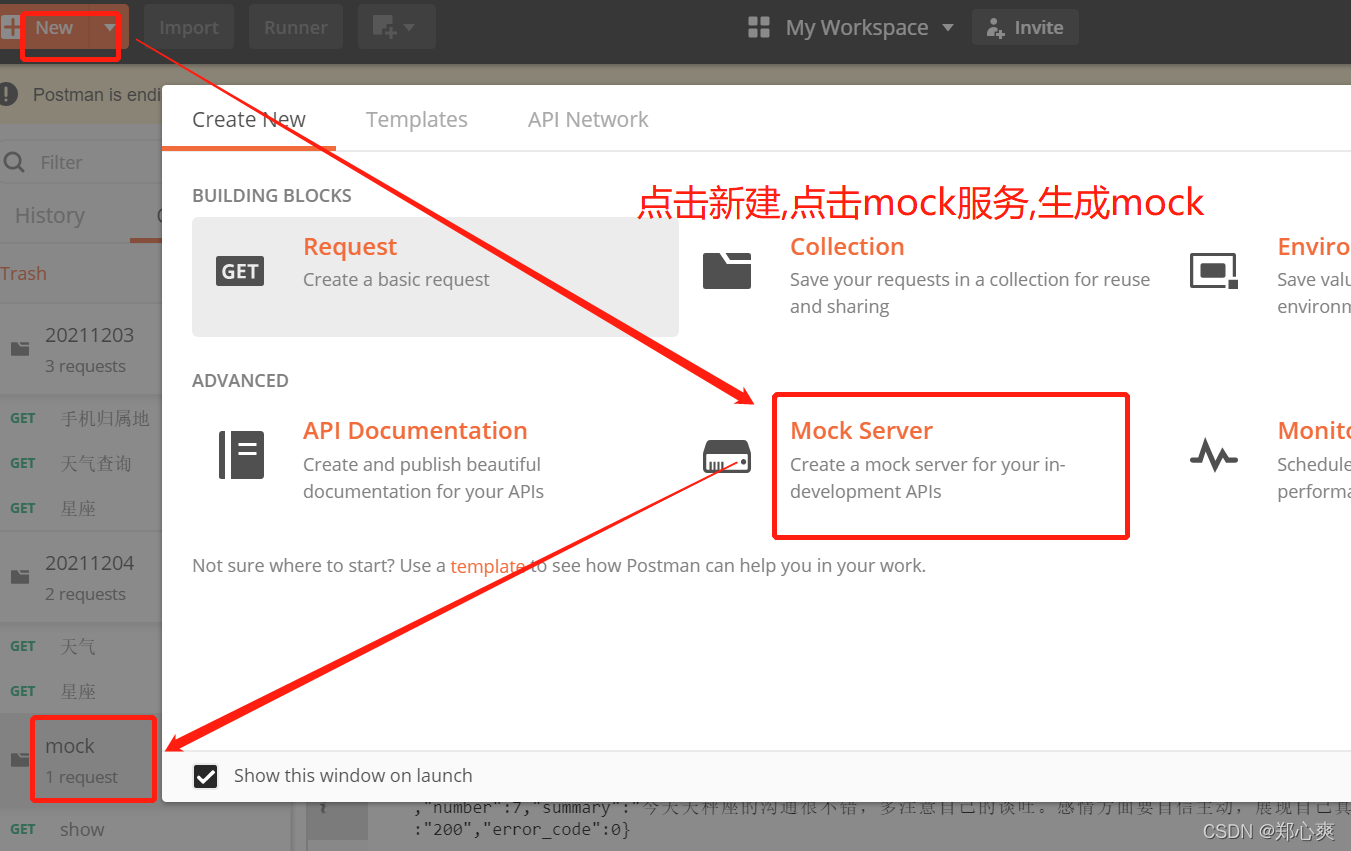Click the Environment icon
This screenshot has width=1351, height=851.
pyautogui.click(x=1213, y=271)
